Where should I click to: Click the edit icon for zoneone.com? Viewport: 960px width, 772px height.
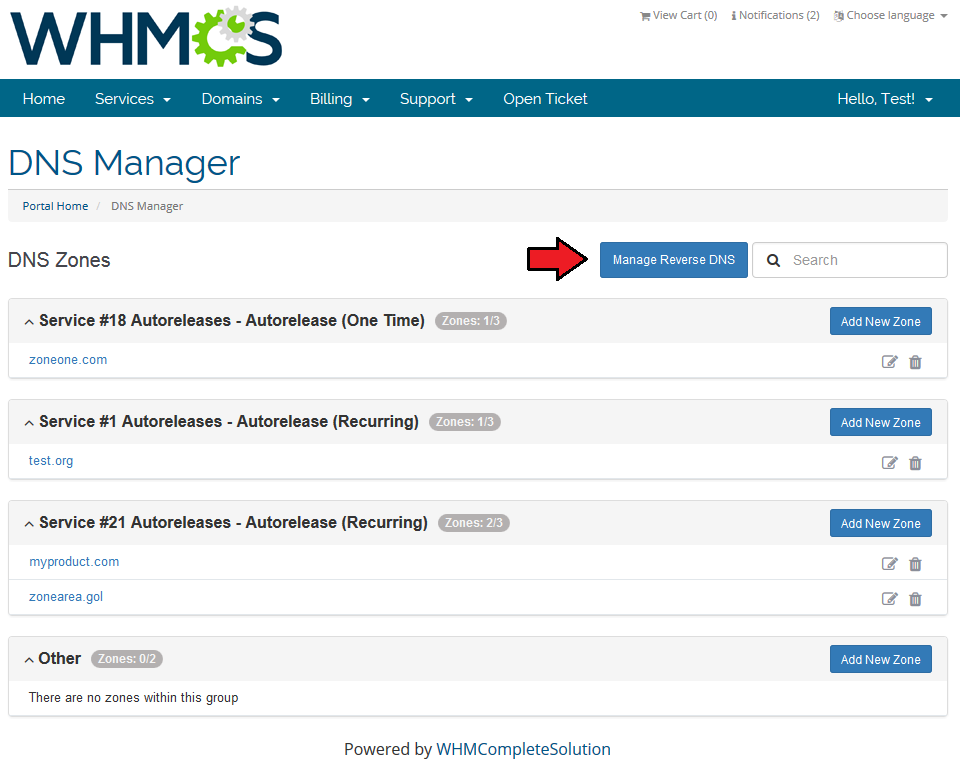tap(889, 362)
